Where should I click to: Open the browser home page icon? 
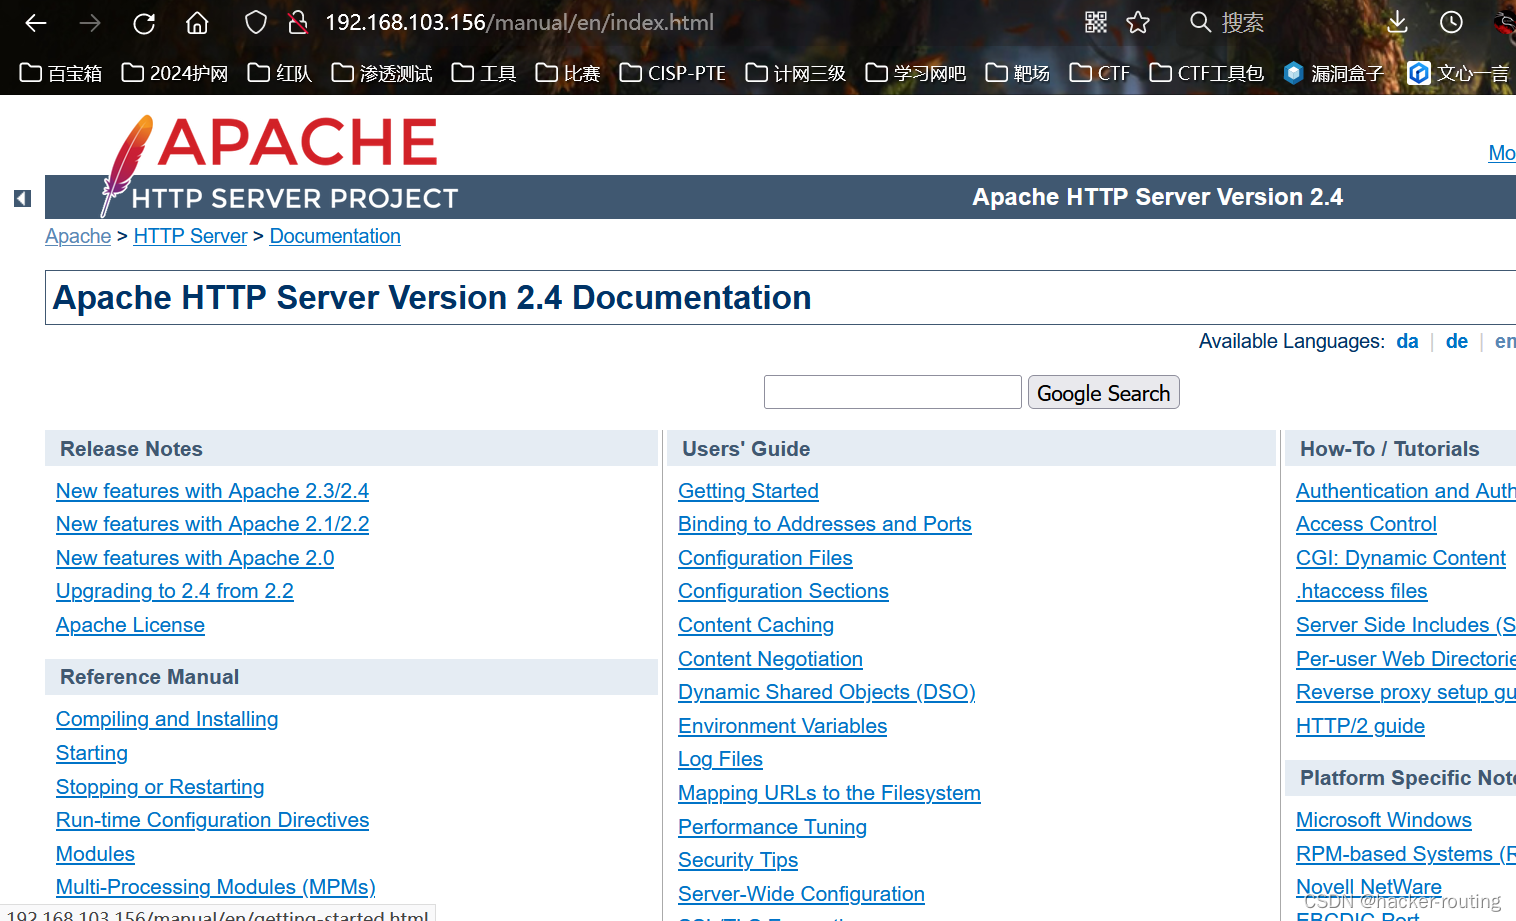[198, 23]
